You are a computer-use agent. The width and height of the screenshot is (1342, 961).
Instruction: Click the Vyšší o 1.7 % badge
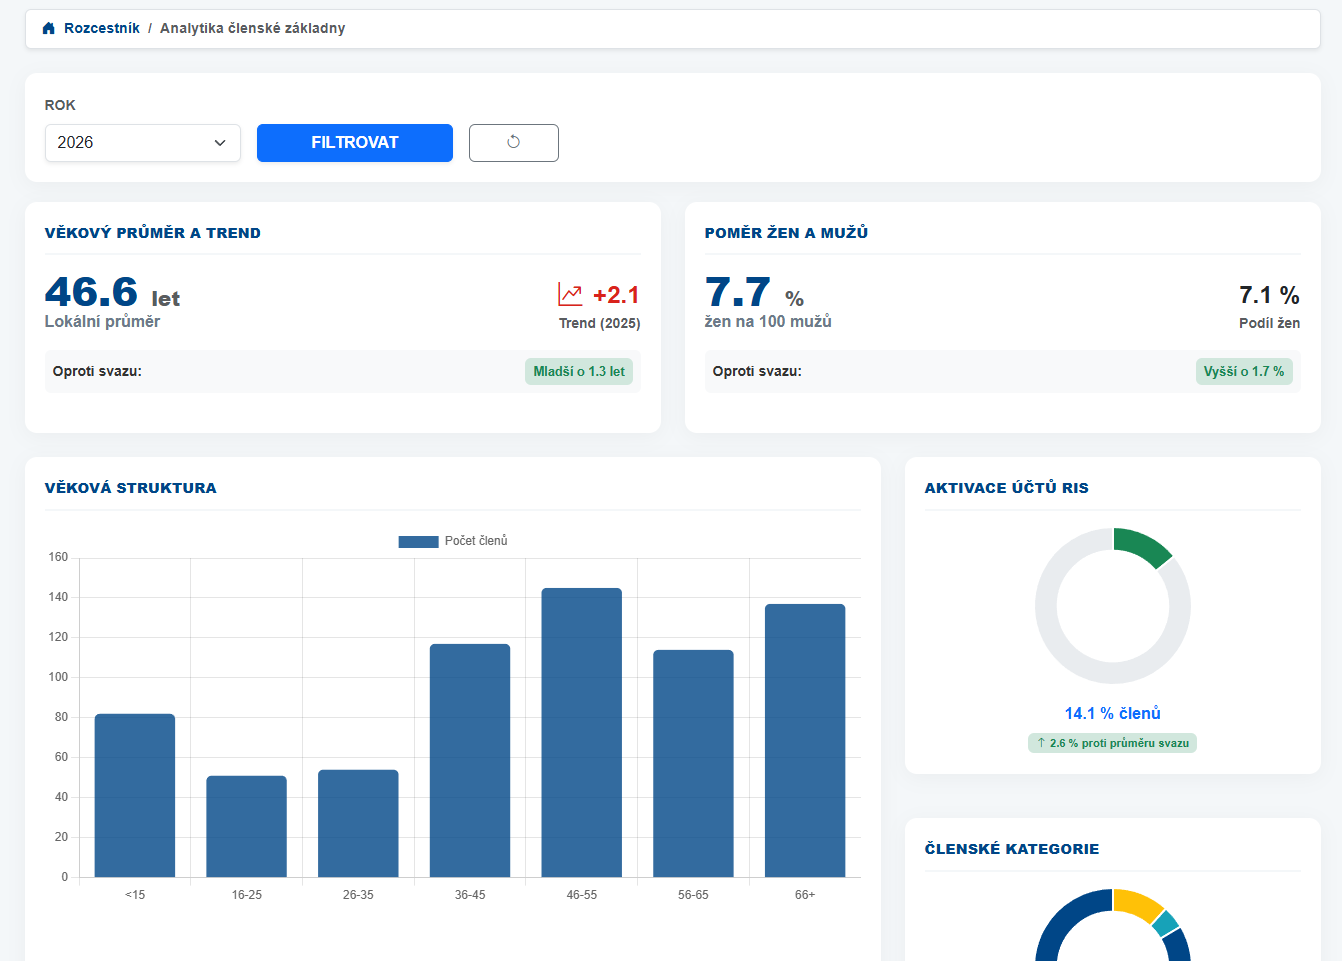[1243, 371]
